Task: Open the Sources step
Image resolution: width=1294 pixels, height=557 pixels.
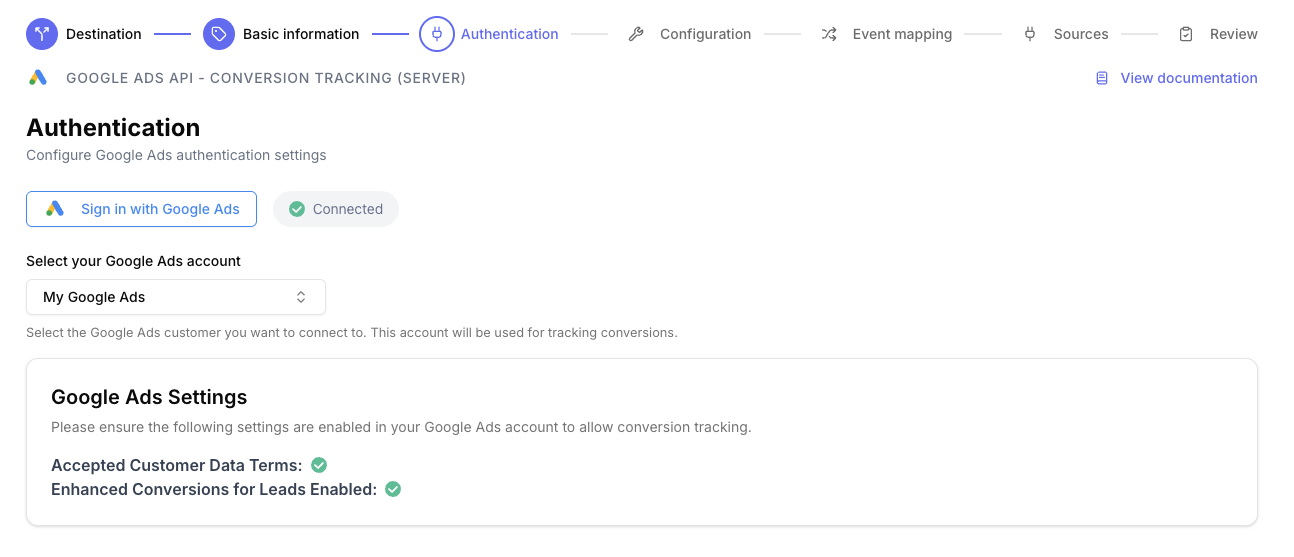Action: coord(1081,34)
